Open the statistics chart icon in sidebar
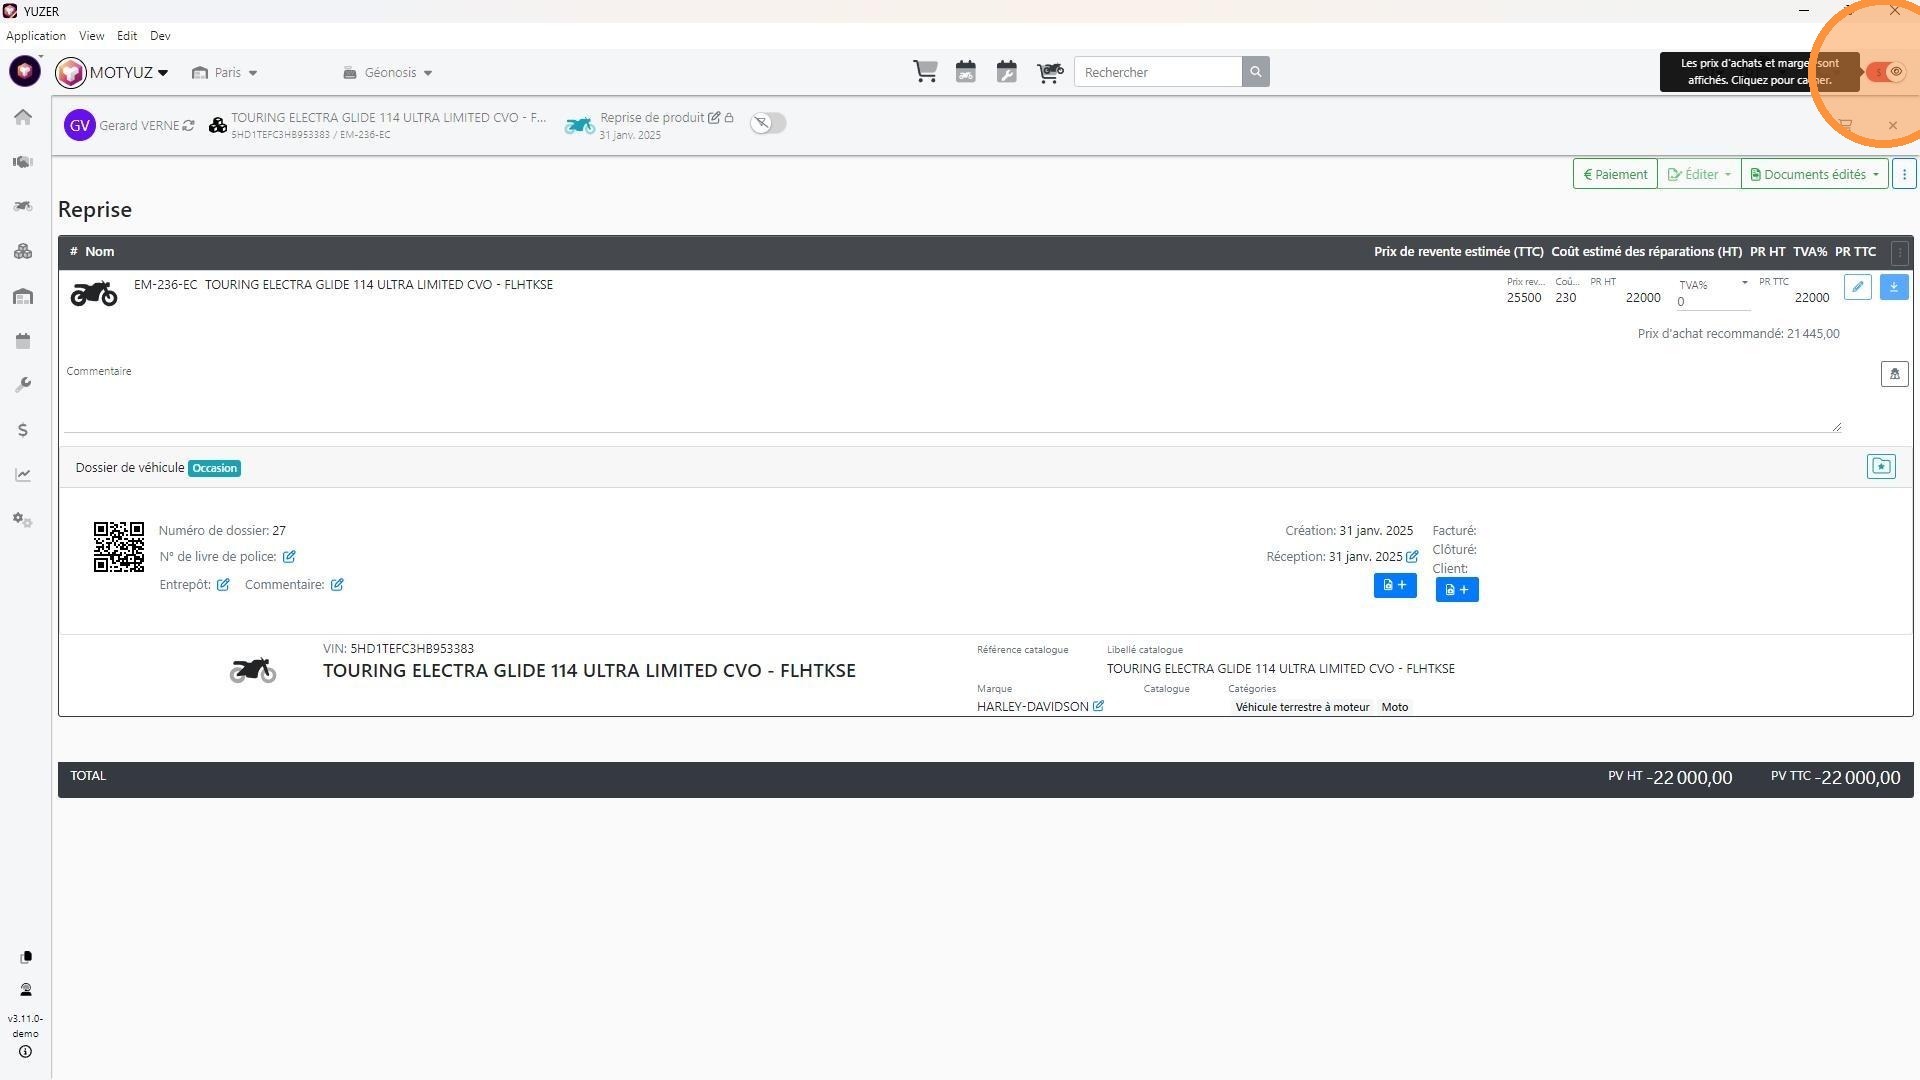Screen dimensions: 1920x1080 23,475
